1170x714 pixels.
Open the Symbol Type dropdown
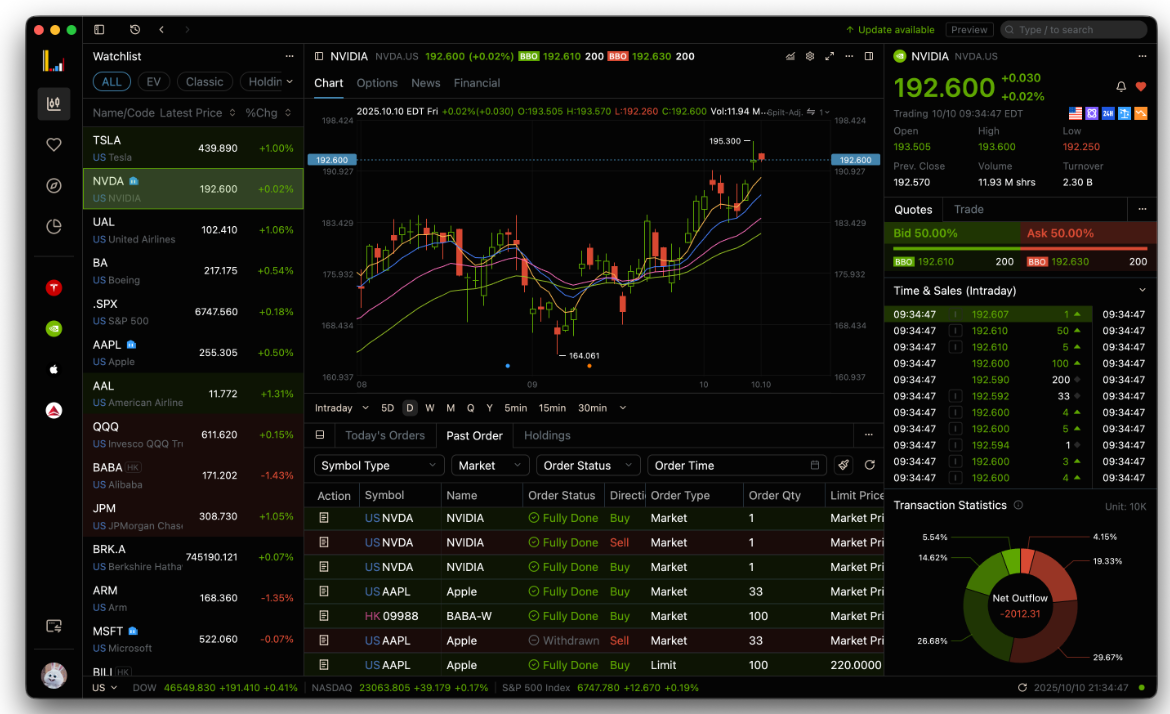coord(379,465)
